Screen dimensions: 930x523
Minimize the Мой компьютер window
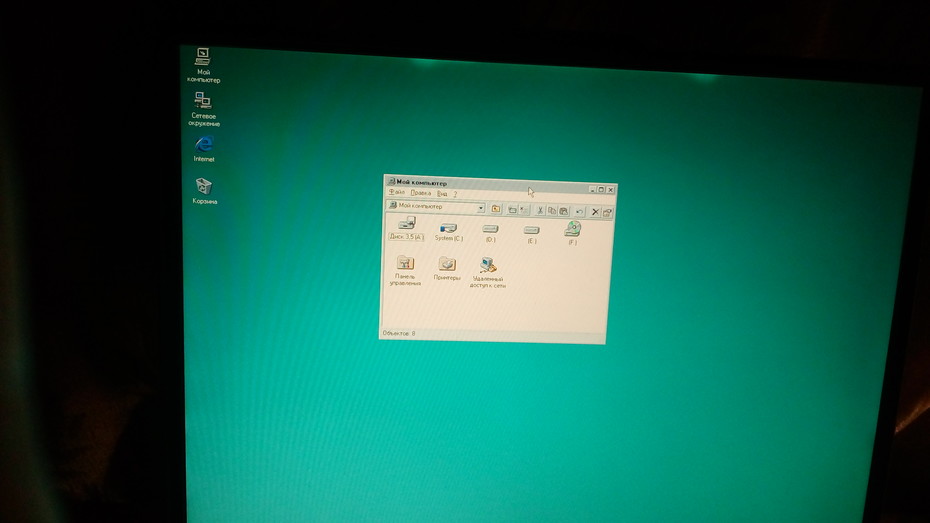coord(593,189)
